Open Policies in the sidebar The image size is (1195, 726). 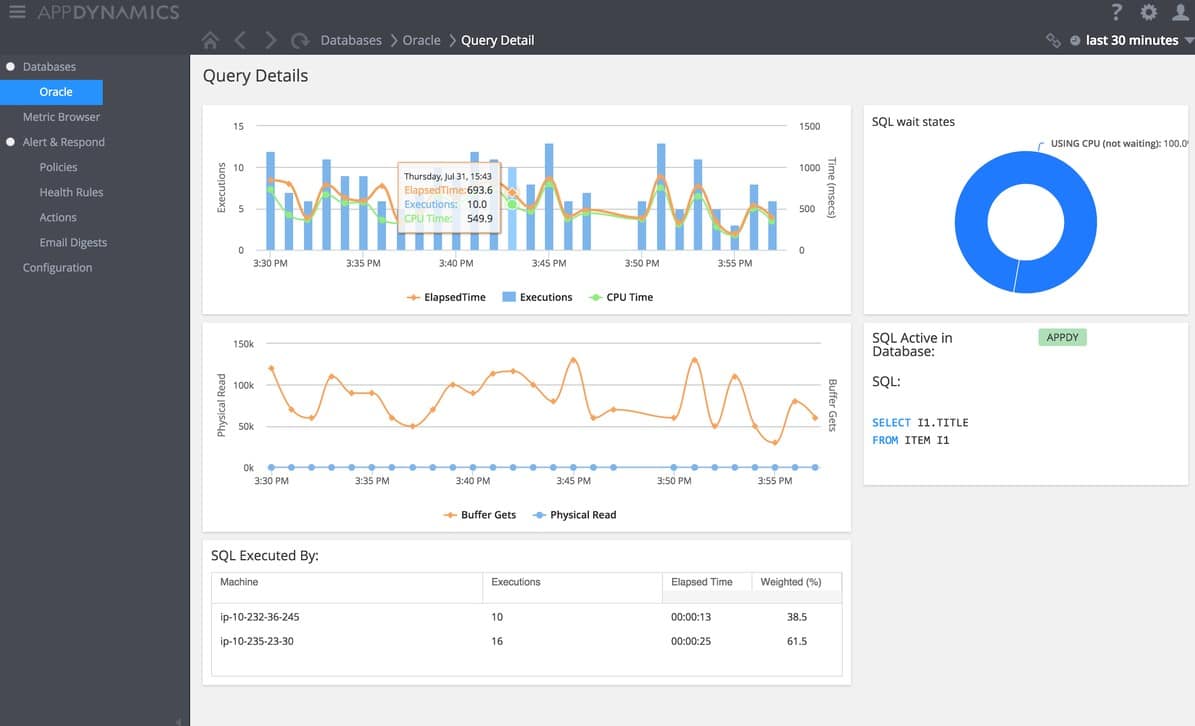pyautogui.click(x=58, y=167)
